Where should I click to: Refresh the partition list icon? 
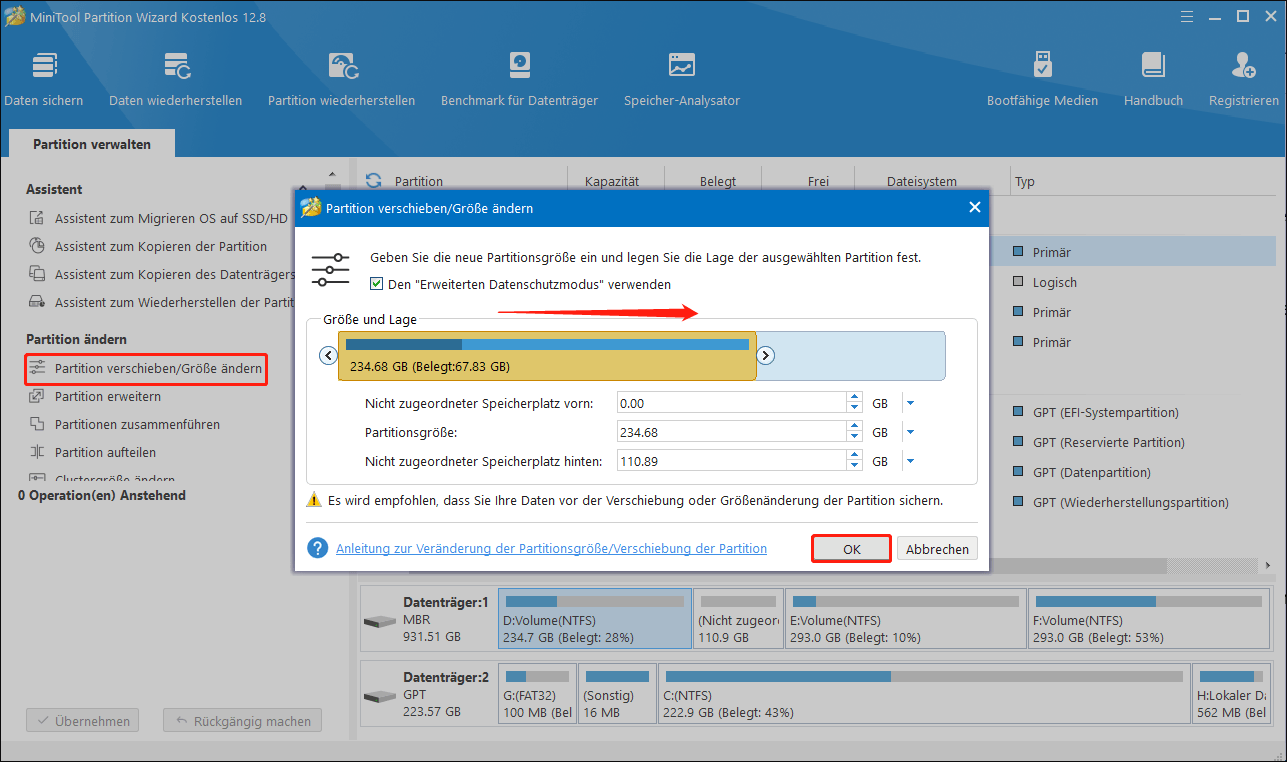click(374, 181)
